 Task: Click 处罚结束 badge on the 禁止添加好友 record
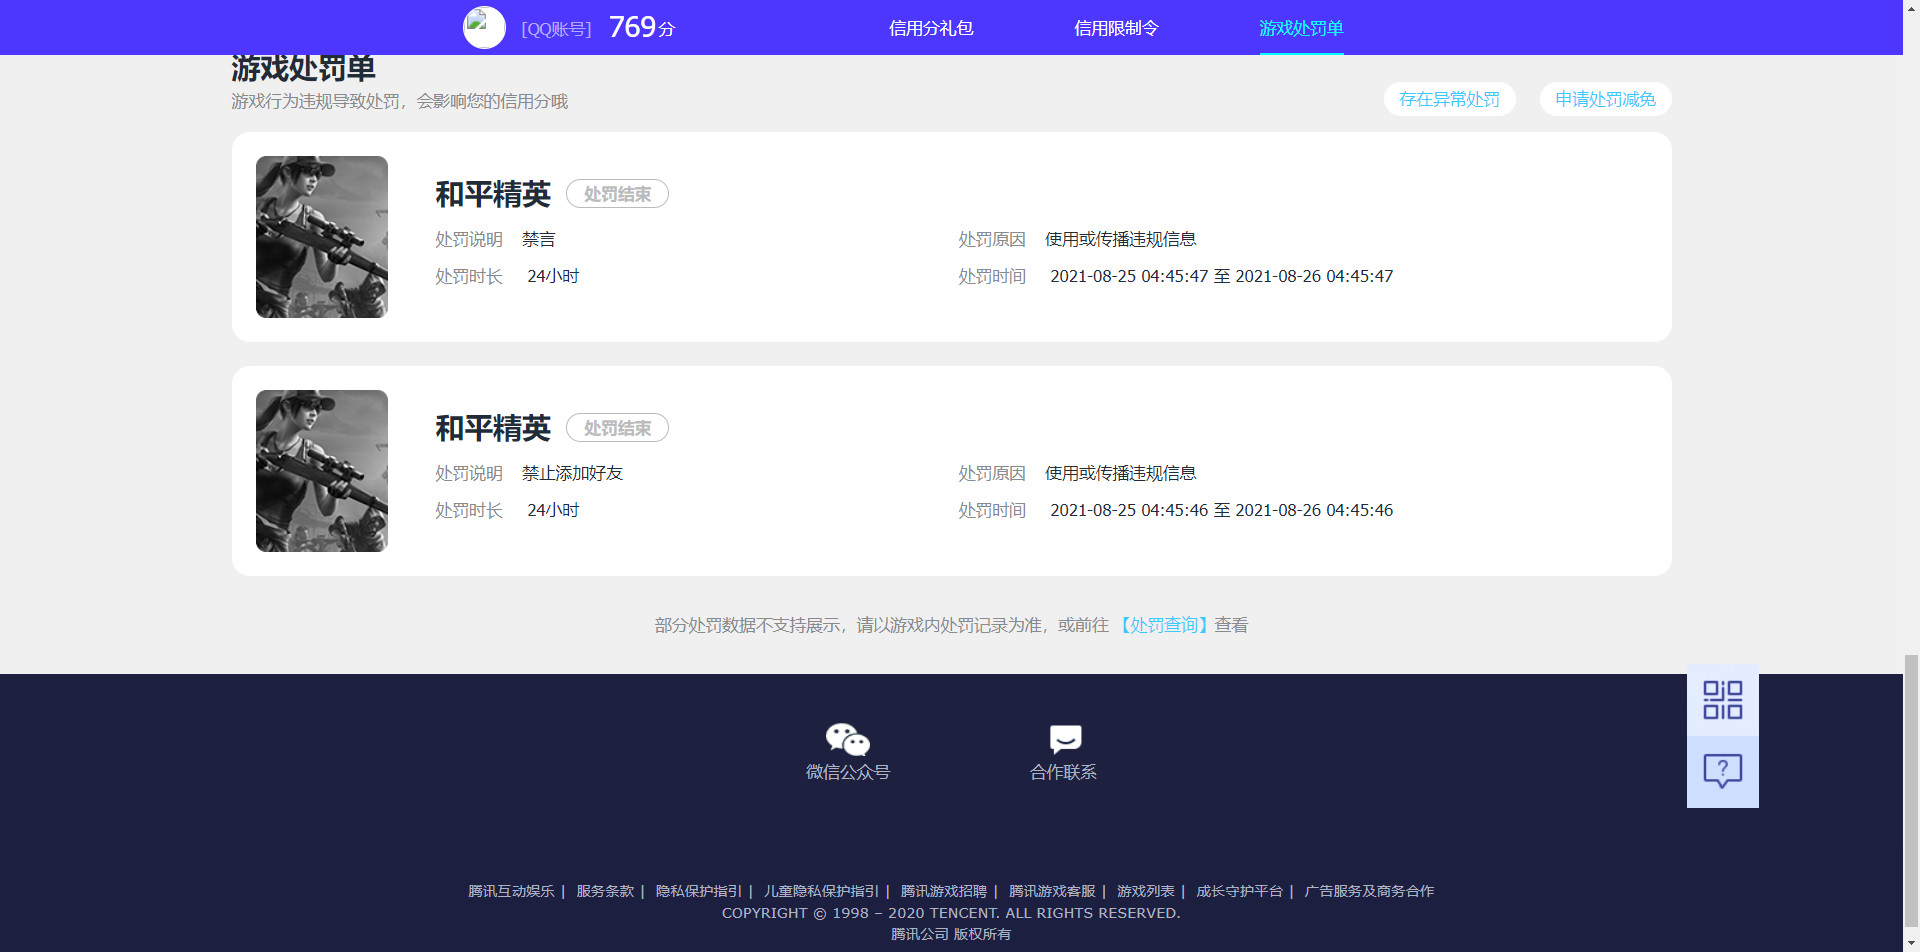[617, 428]
